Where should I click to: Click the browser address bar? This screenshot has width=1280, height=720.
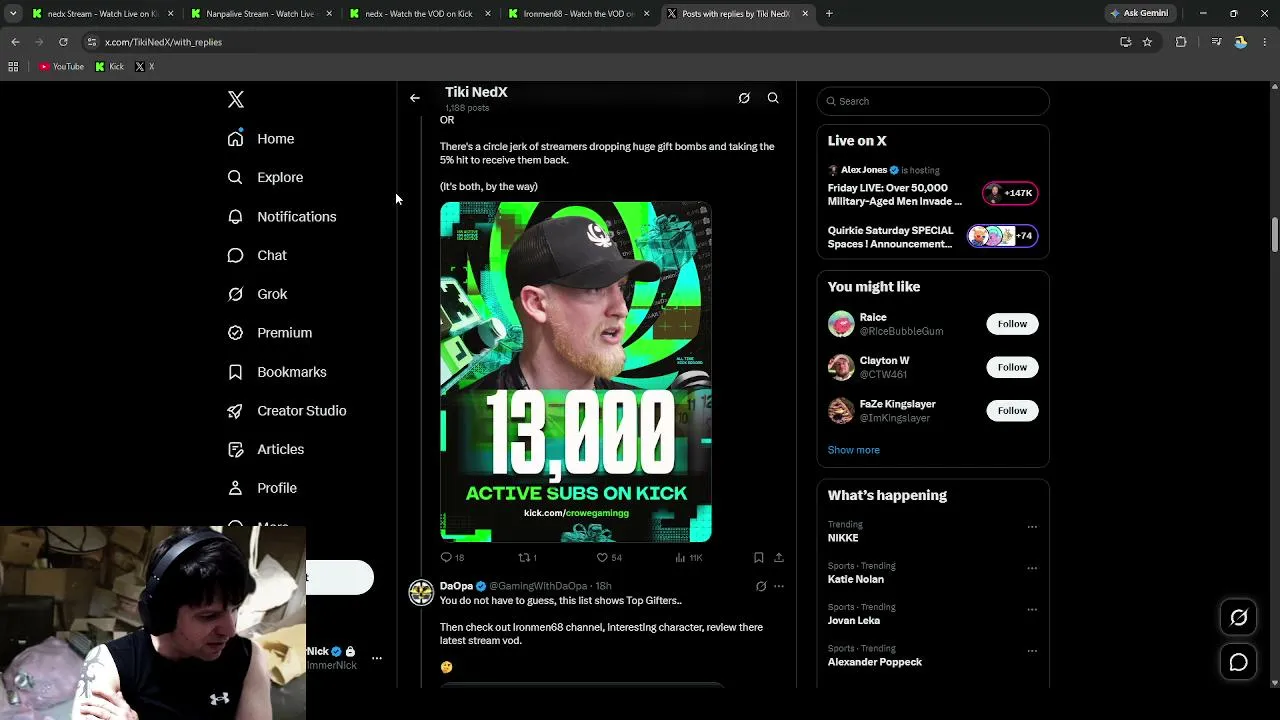point(600,42)
